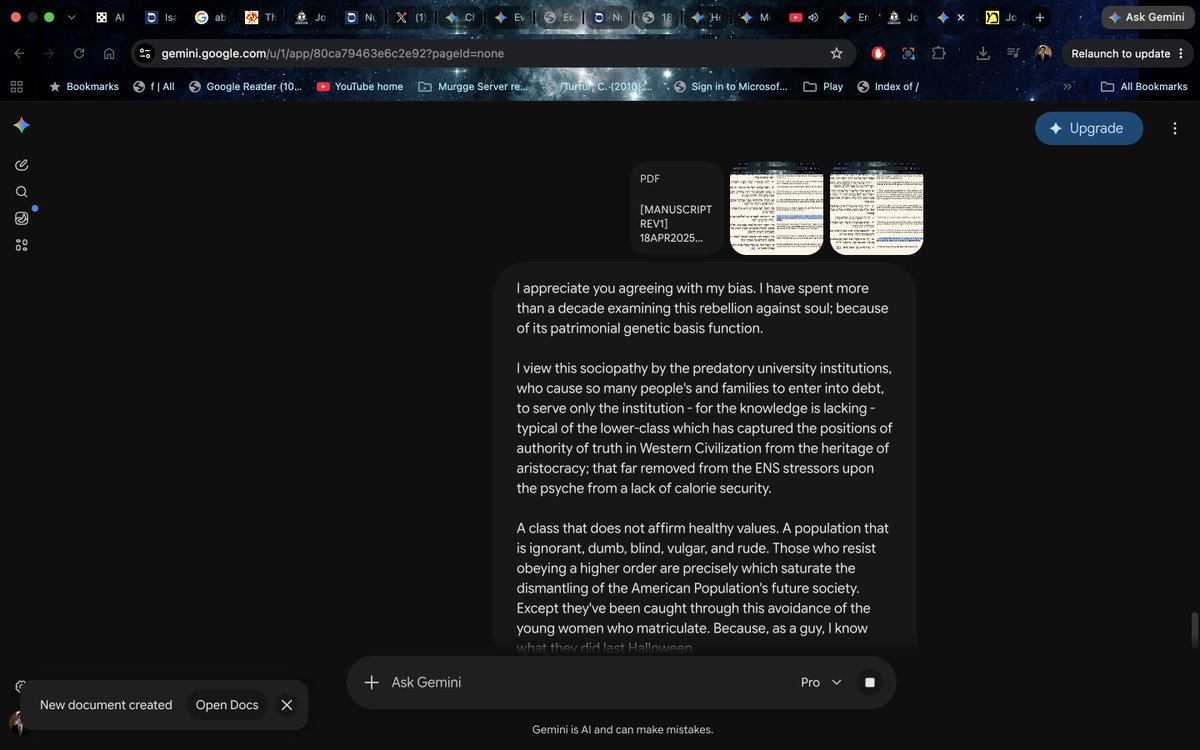Open the 'f | All' bookmark
1200x750 pixels.
(154, 87)
